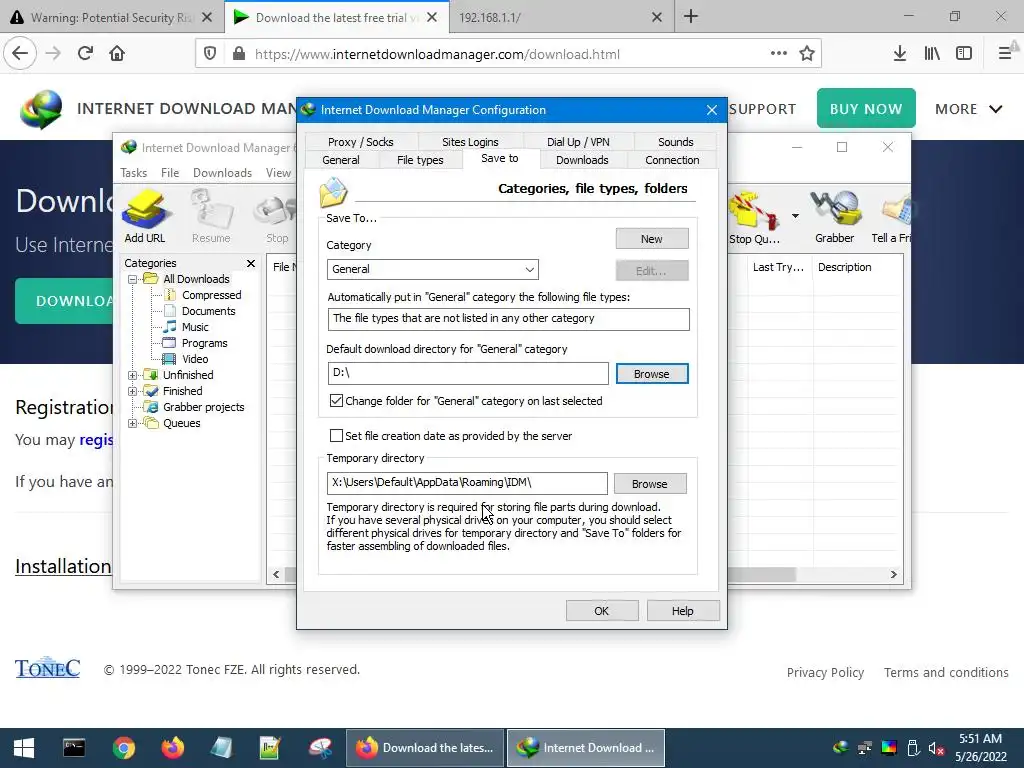Screen dimensions: 1024x768
Task: Switch to the Dial Up / VPN tab
Action: tap(578, 142)
